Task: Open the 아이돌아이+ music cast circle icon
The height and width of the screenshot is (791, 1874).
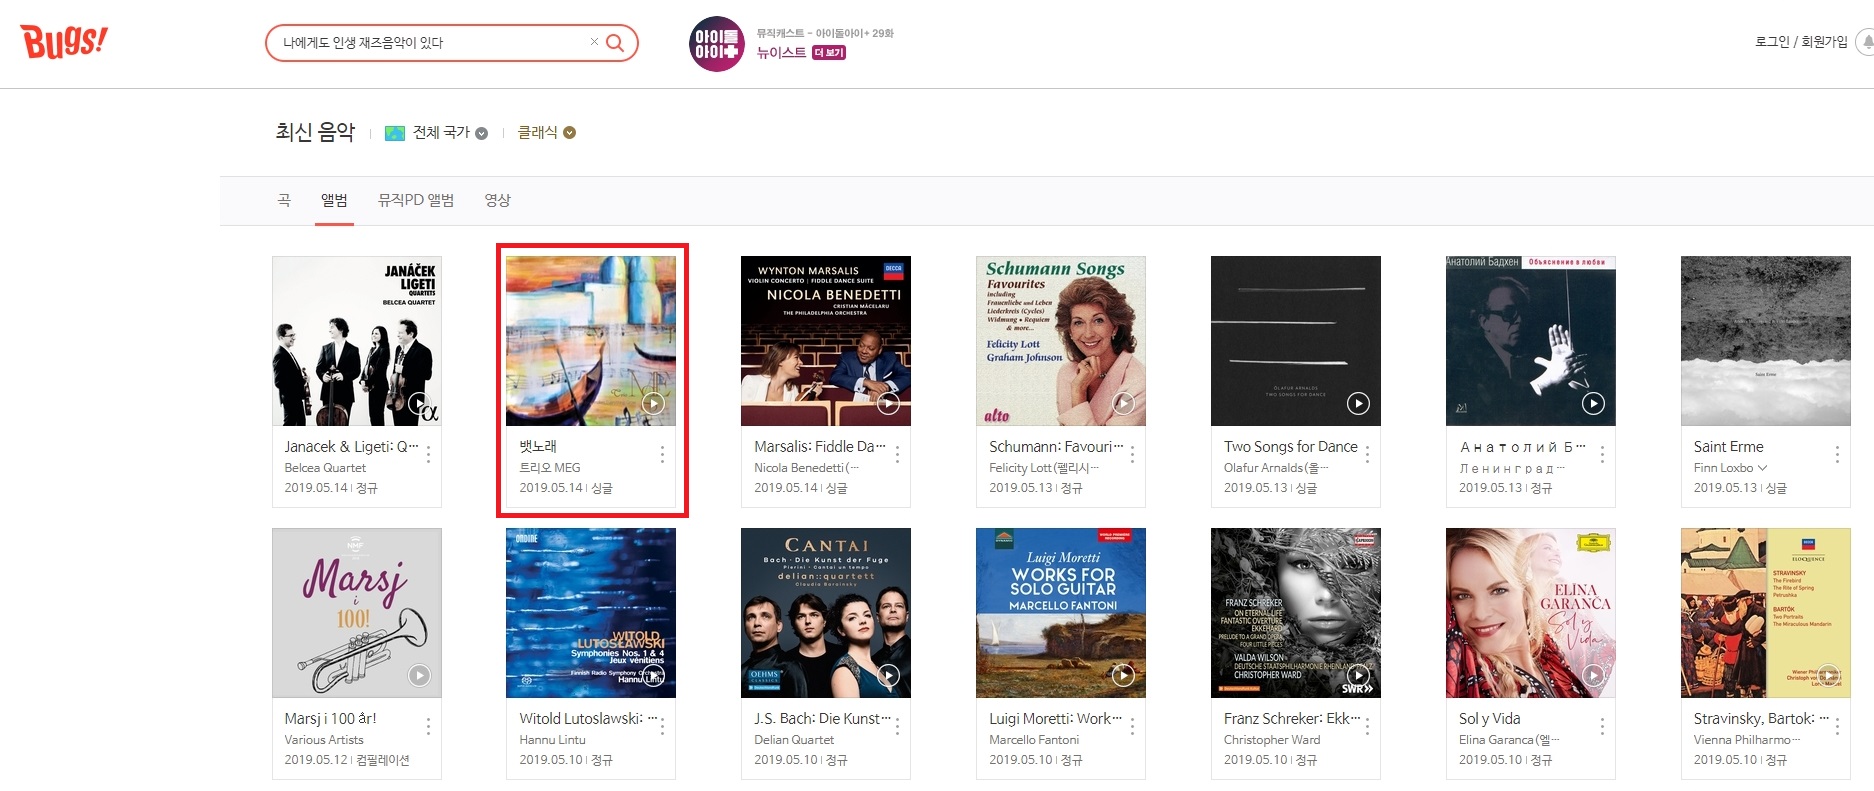Action: point(717,44)
